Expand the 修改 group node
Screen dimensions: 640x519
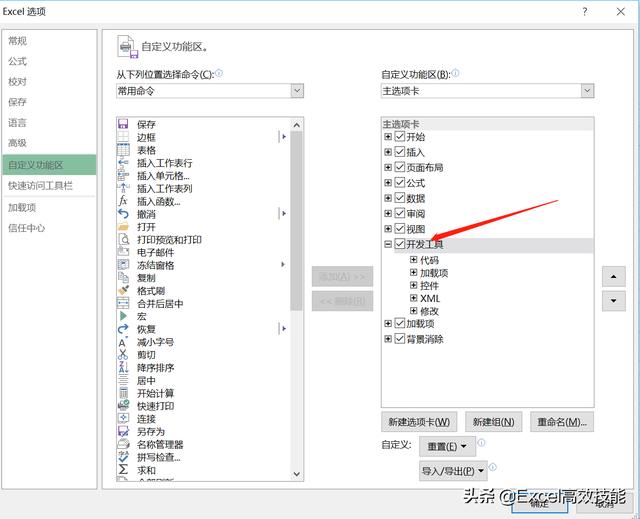(x=413, y=311)
